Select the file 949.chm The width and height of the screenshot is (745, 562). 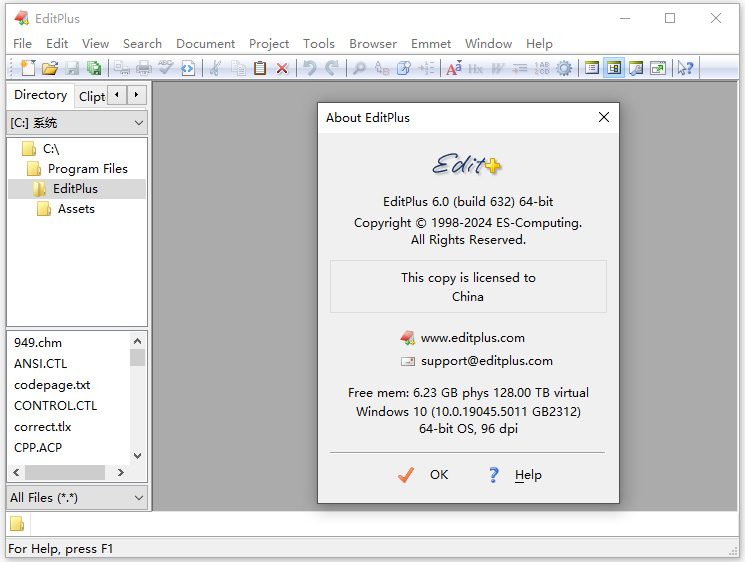(x=38, y=343)
